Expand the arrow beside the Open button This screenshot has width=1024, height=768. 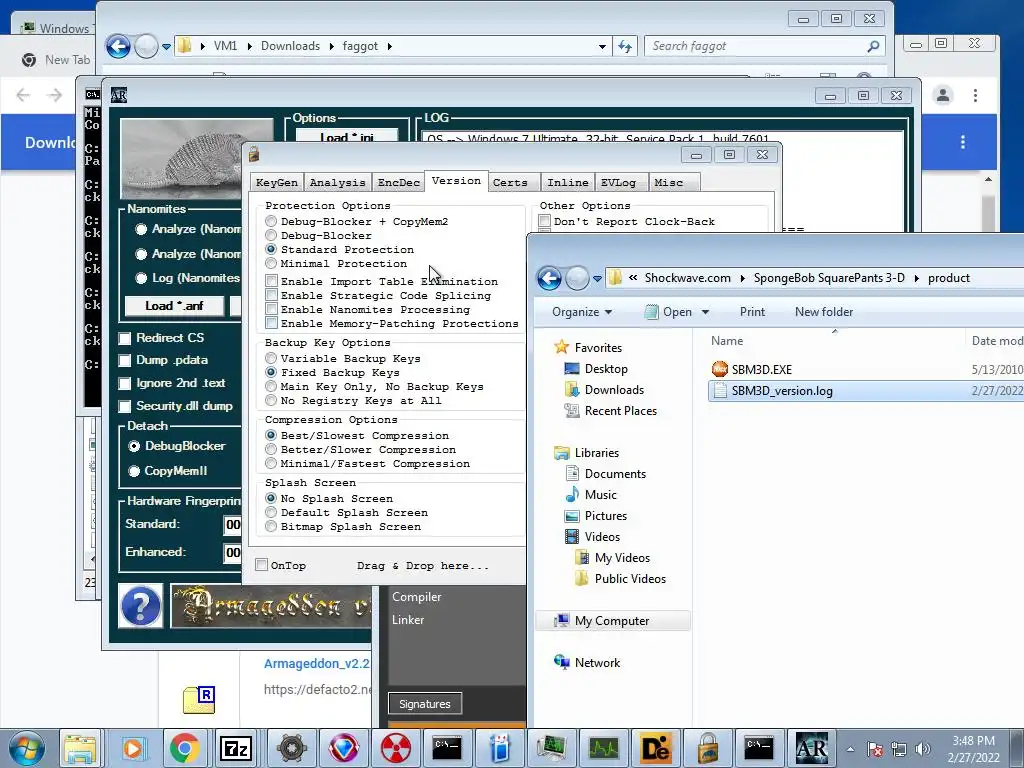click(705, 312)
